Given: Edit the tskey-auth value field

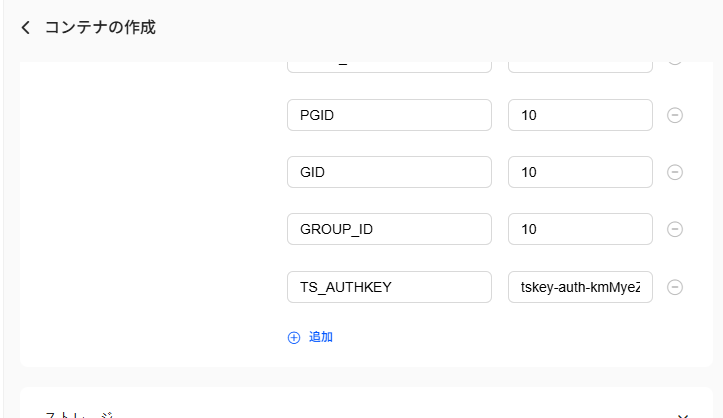Looking at the screenshot, I should 580,287.
